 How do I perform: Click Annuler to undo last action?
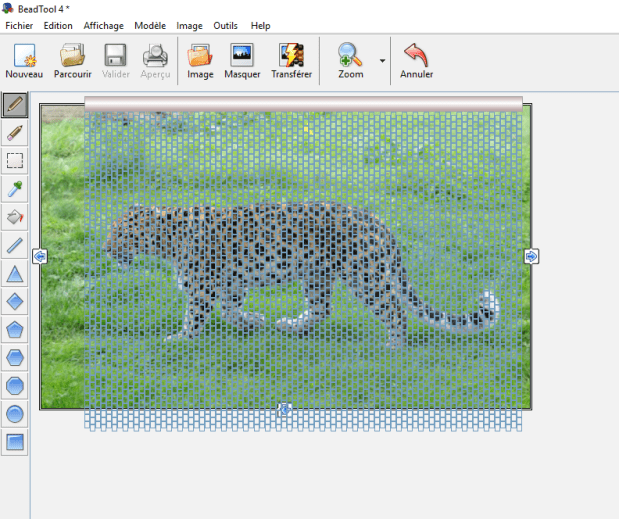pos(416,61)
